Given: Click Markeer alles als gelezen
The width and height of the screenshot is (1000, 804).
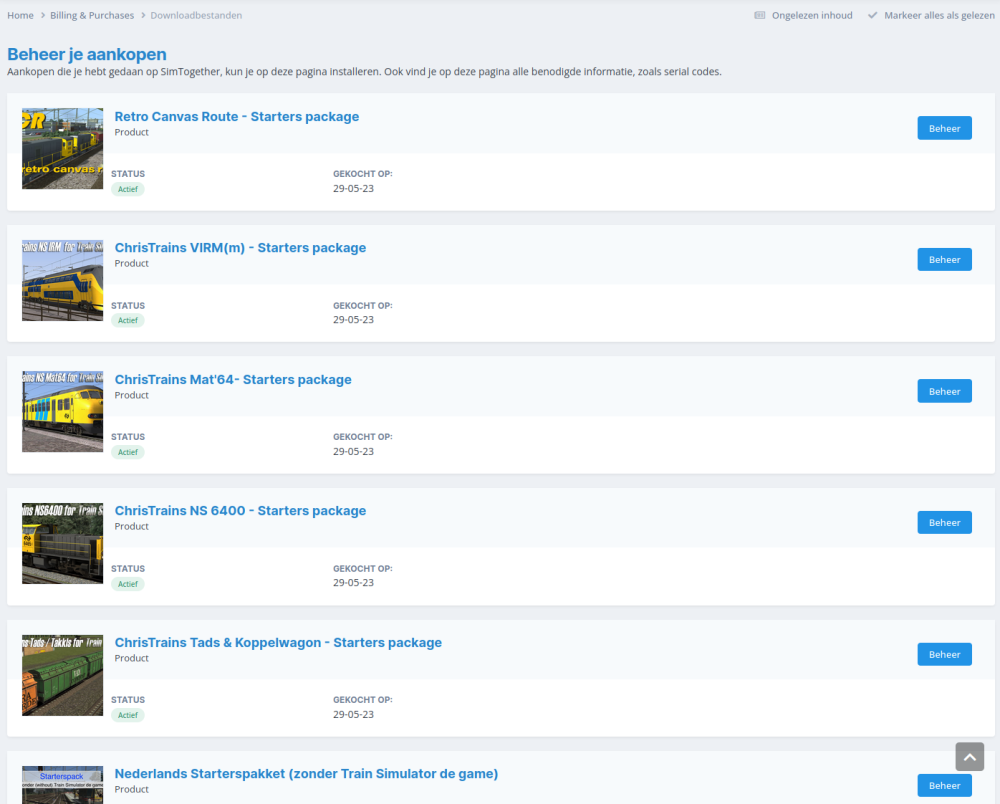Looking at the screenshot, I should [x=938, y=15].
